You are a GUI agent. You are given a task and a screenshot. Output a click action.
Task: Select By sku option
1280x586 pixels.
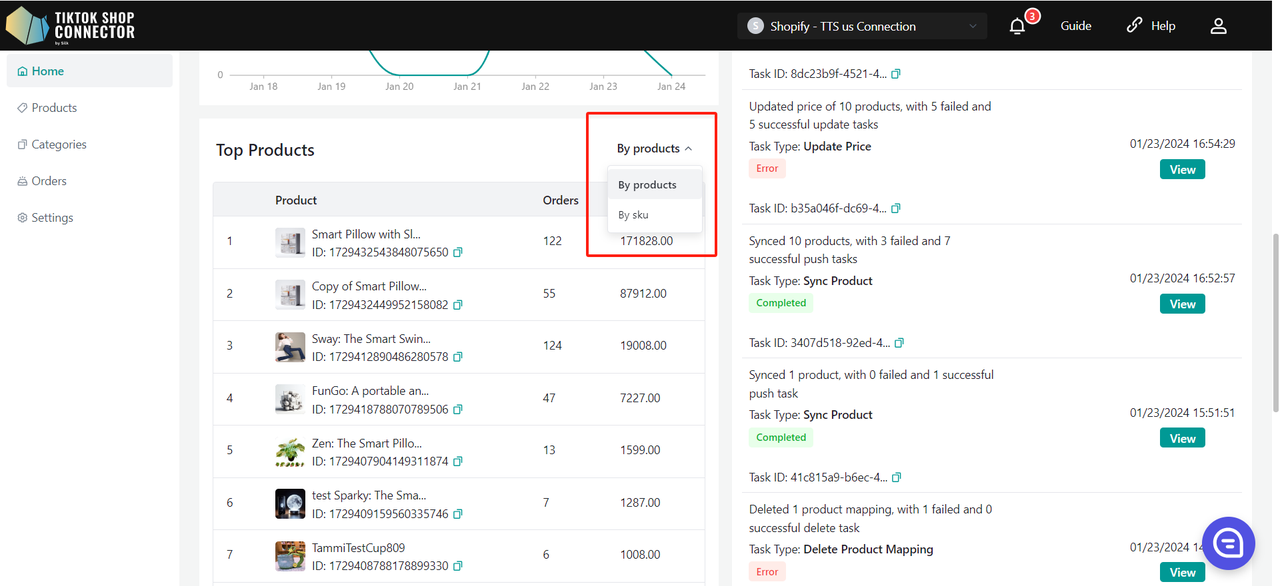point(633,215)
